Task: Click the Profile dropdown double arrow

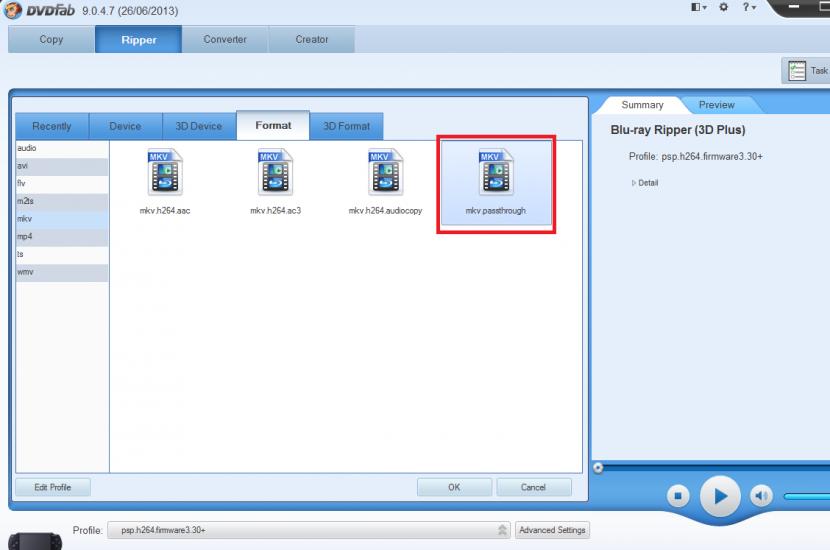Action: click(x=502, y=530)
